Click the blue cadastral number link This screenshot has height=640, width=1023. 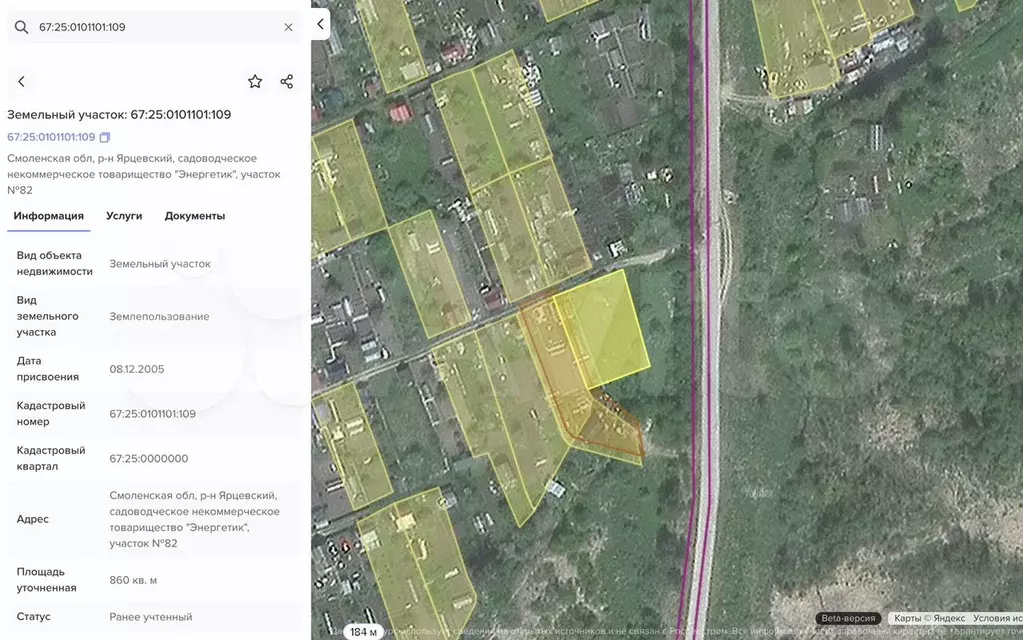click(x=51, y=138)
